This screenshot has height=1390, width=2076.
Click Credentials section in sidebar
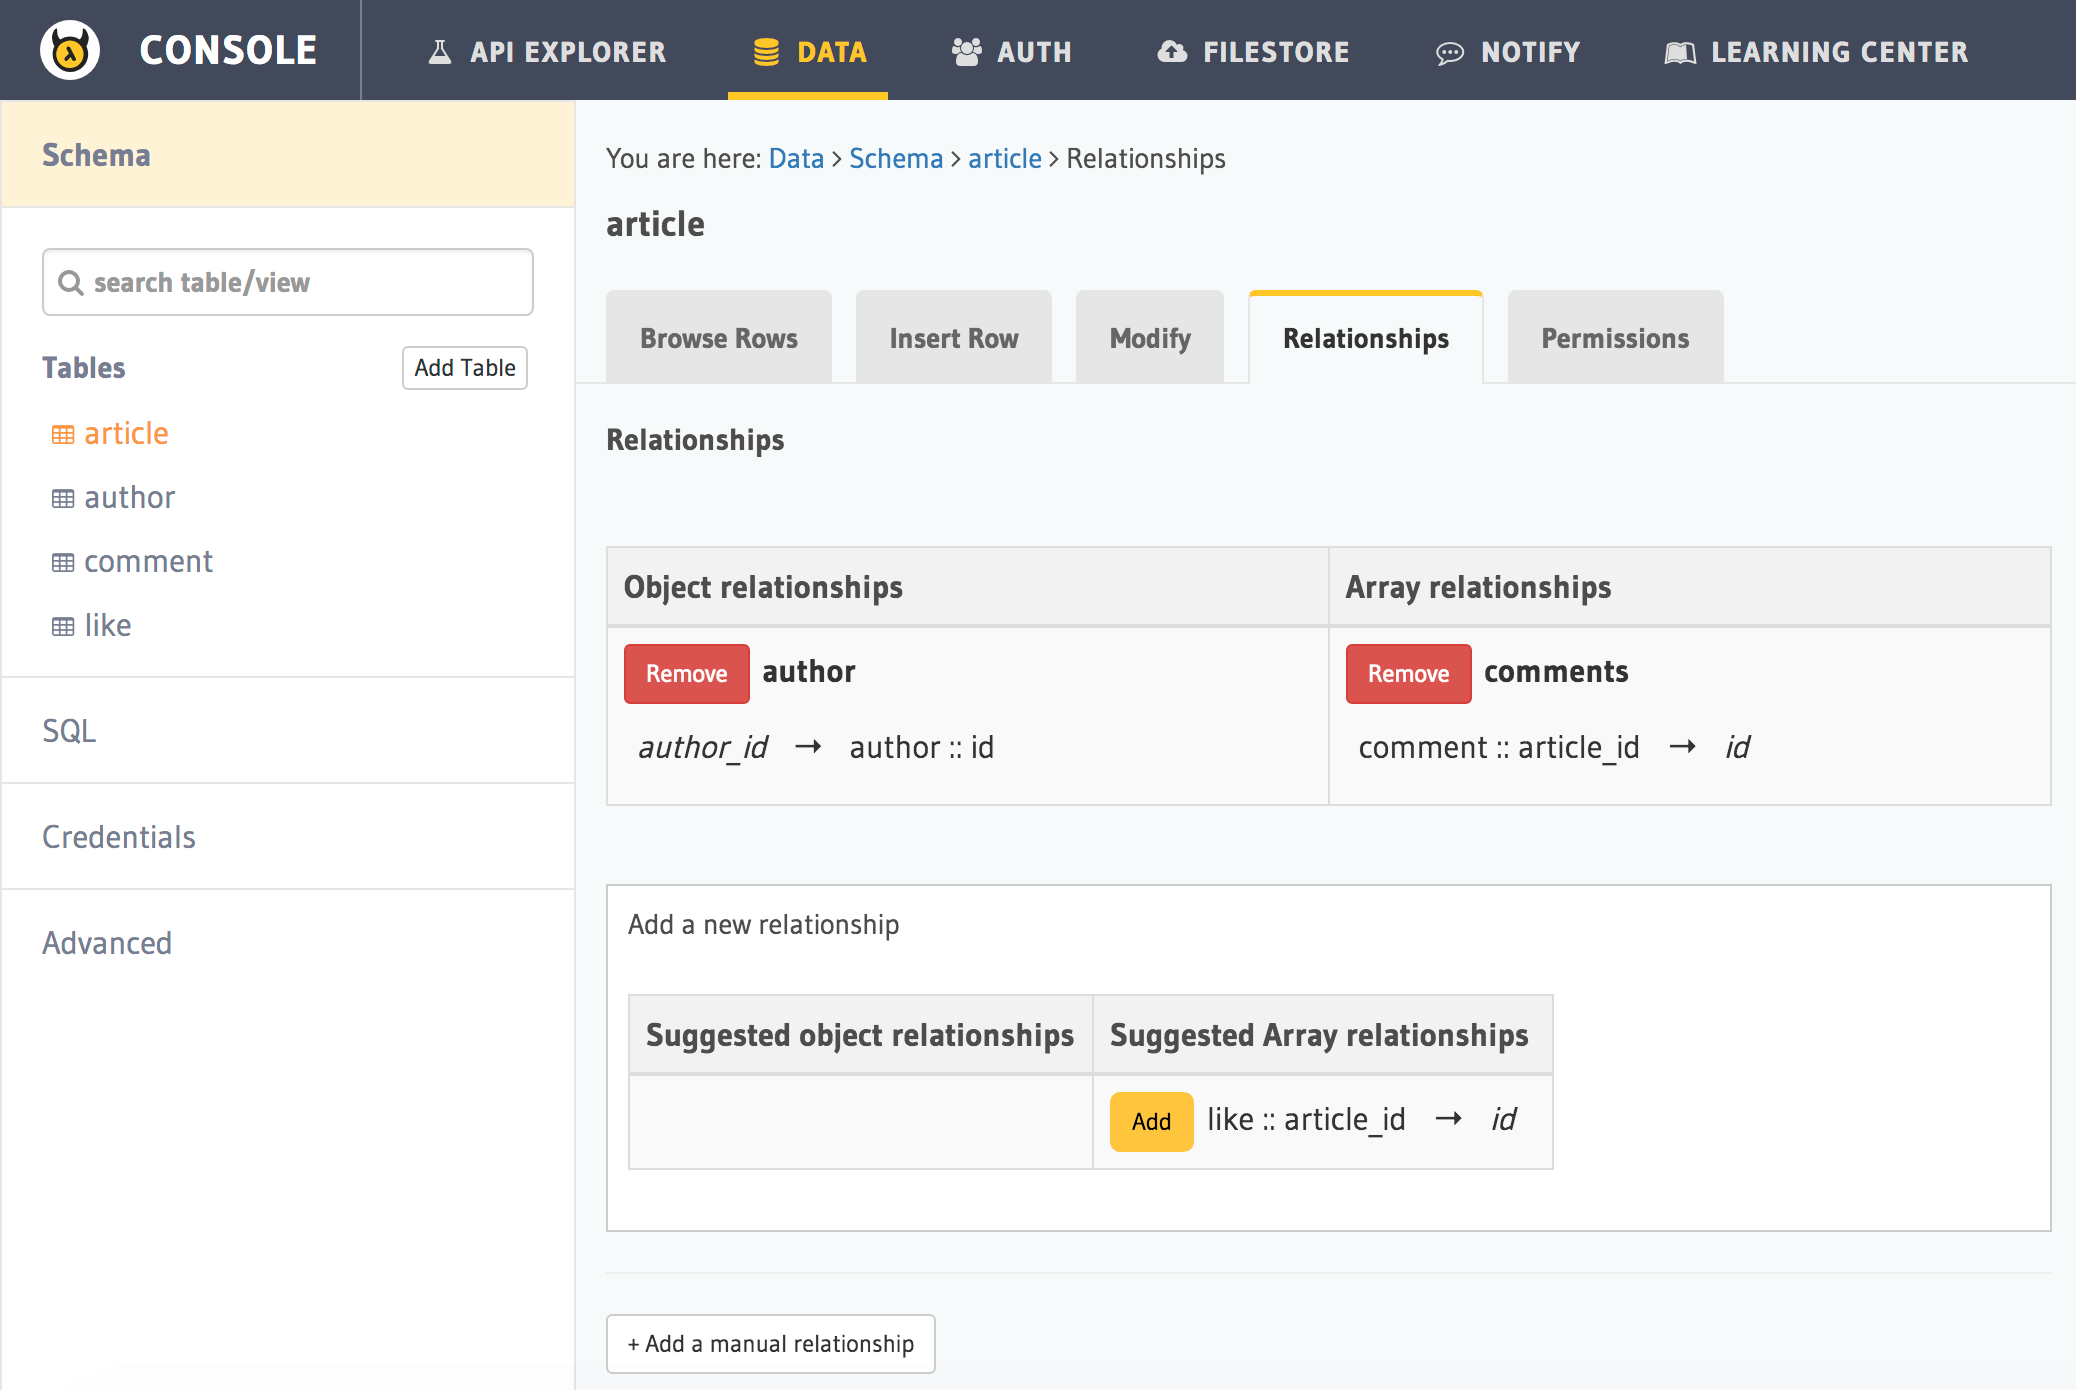[x=119, y=836]
